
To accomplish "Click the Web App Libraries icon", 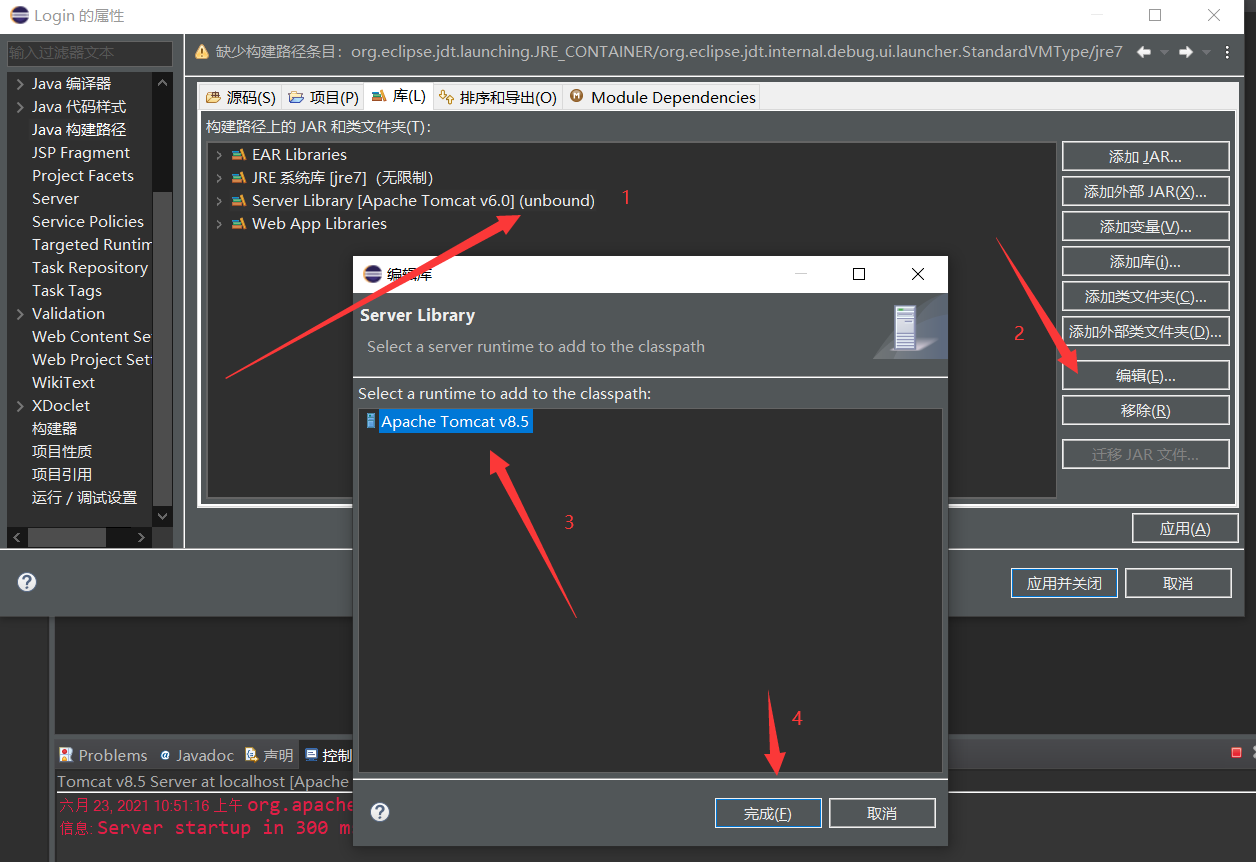I will [239, 223].
